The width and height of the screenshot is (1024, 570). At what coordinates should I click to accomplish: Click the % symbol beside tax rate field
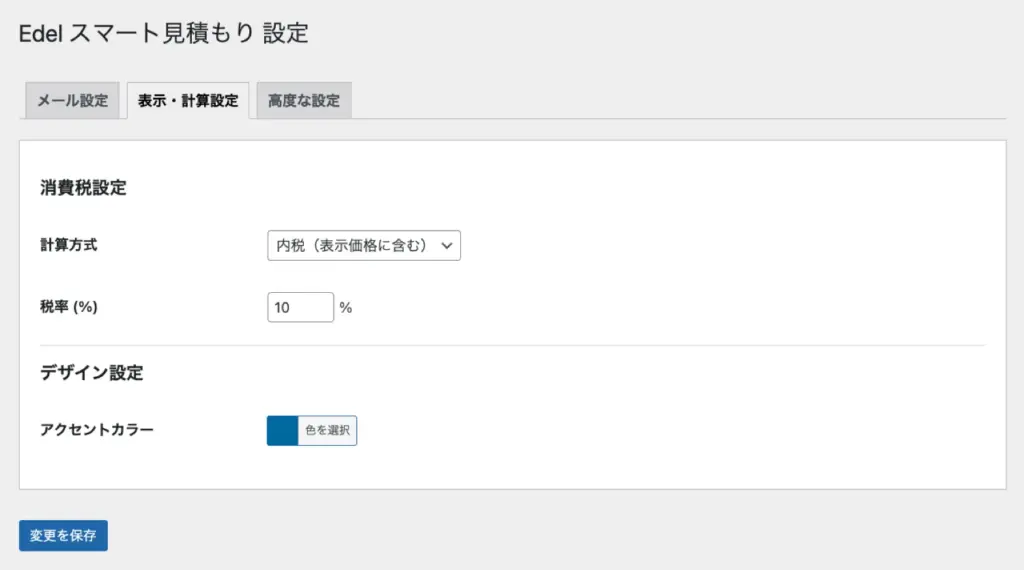click(346, 308)
